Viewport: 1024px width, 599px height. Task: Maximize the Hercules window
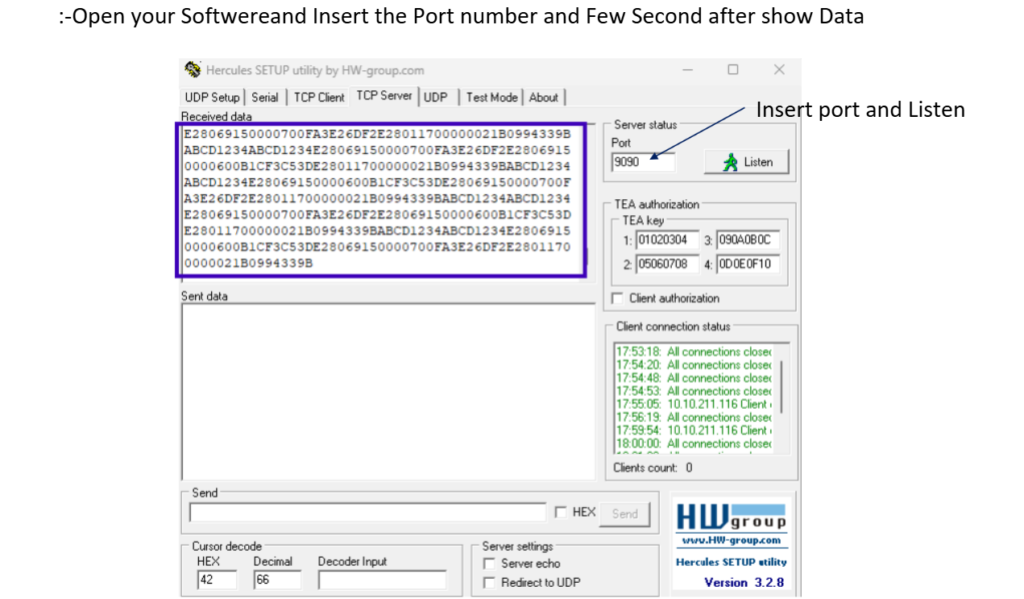pos(733,69)
